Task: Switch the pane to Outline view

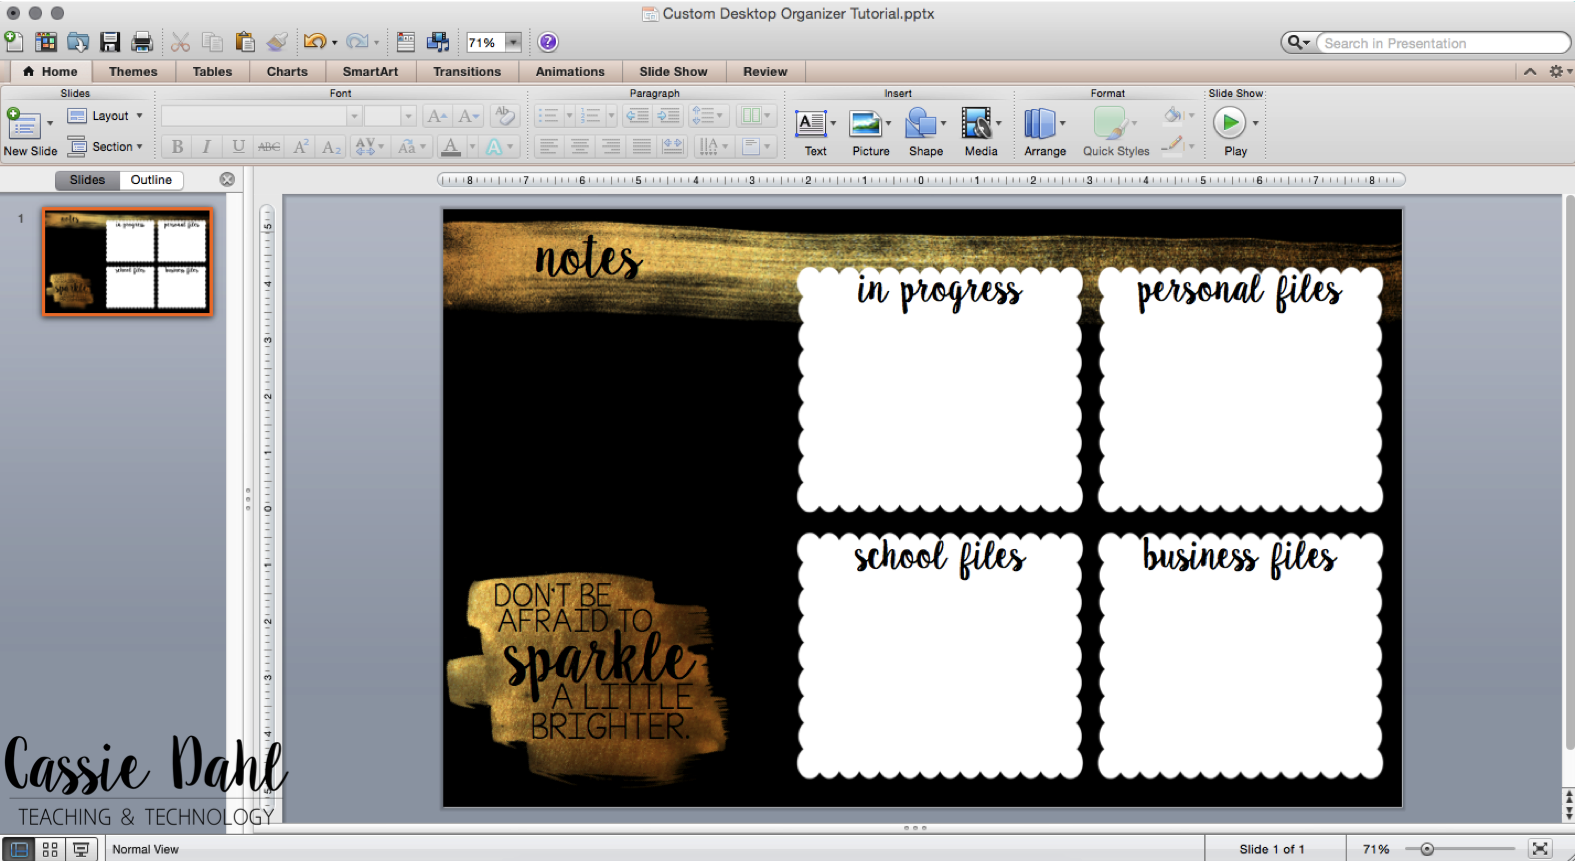Action: click(151, 180)
